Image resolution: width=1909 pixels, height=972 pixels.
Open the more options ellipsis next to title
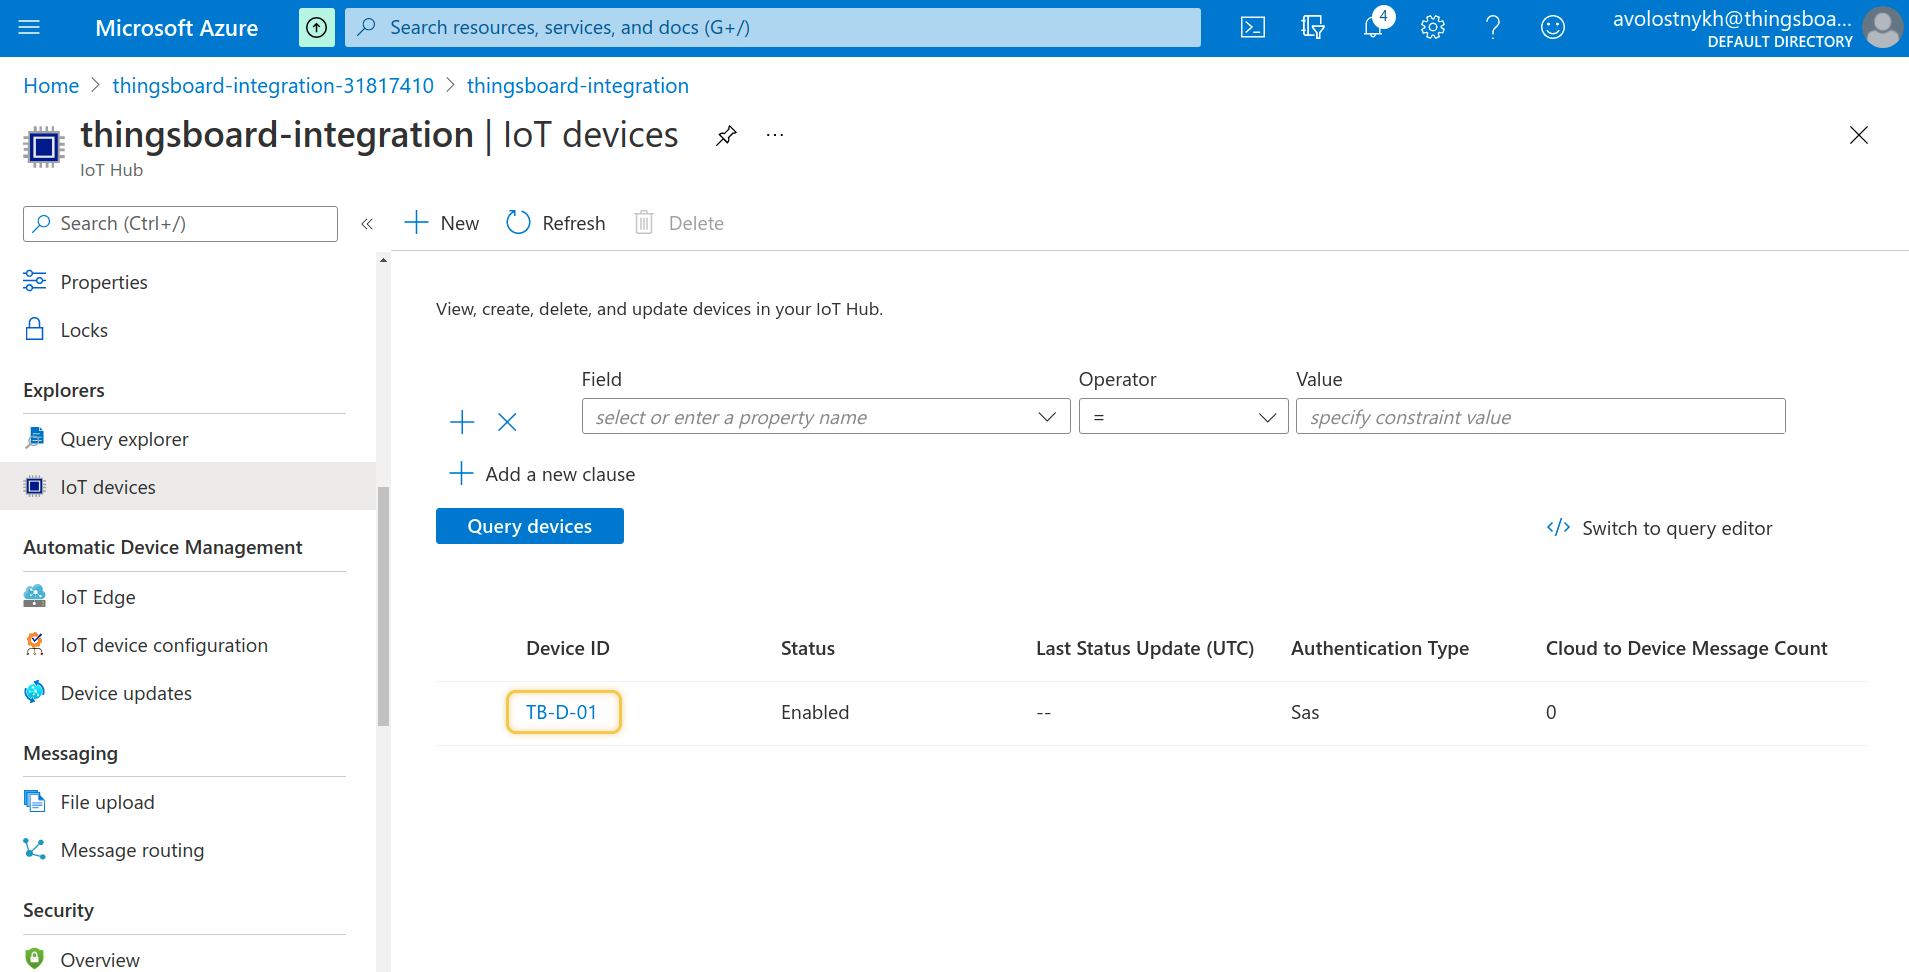[775, 135]
